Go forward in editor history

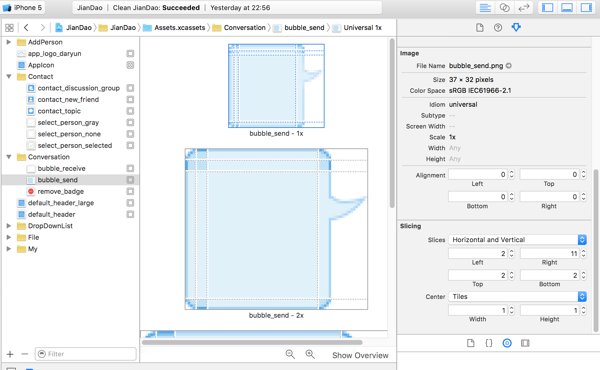(x=42, y=28)
